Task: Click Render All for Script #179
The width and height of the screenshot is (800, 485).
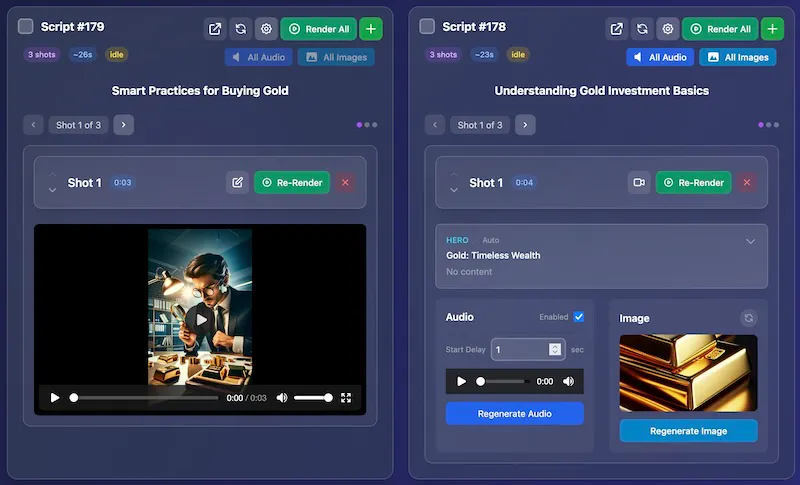Action: click(319, 29)
